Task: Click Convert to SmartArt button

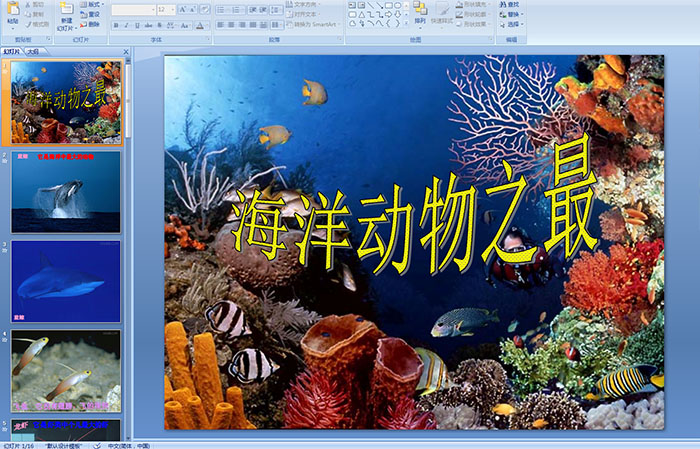Action: [313, 24]
